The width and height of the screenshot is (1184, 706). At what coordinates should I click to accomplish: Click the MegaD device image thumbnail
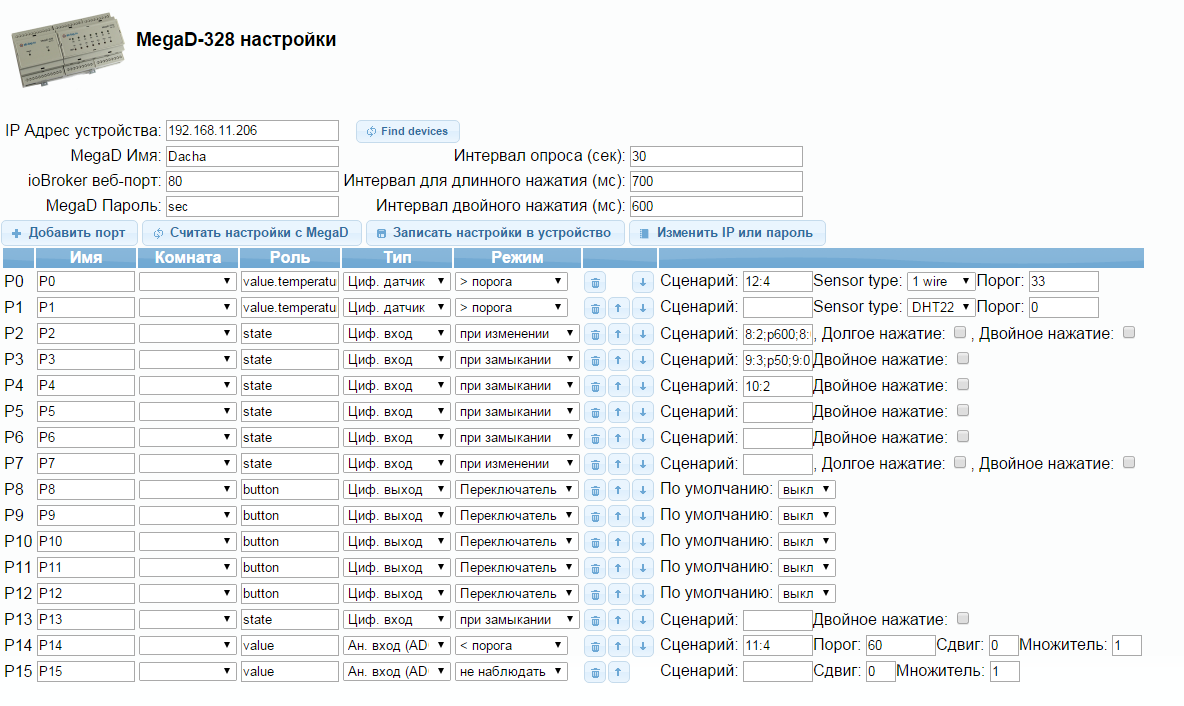pyautogui.click(x=68, y=50)
